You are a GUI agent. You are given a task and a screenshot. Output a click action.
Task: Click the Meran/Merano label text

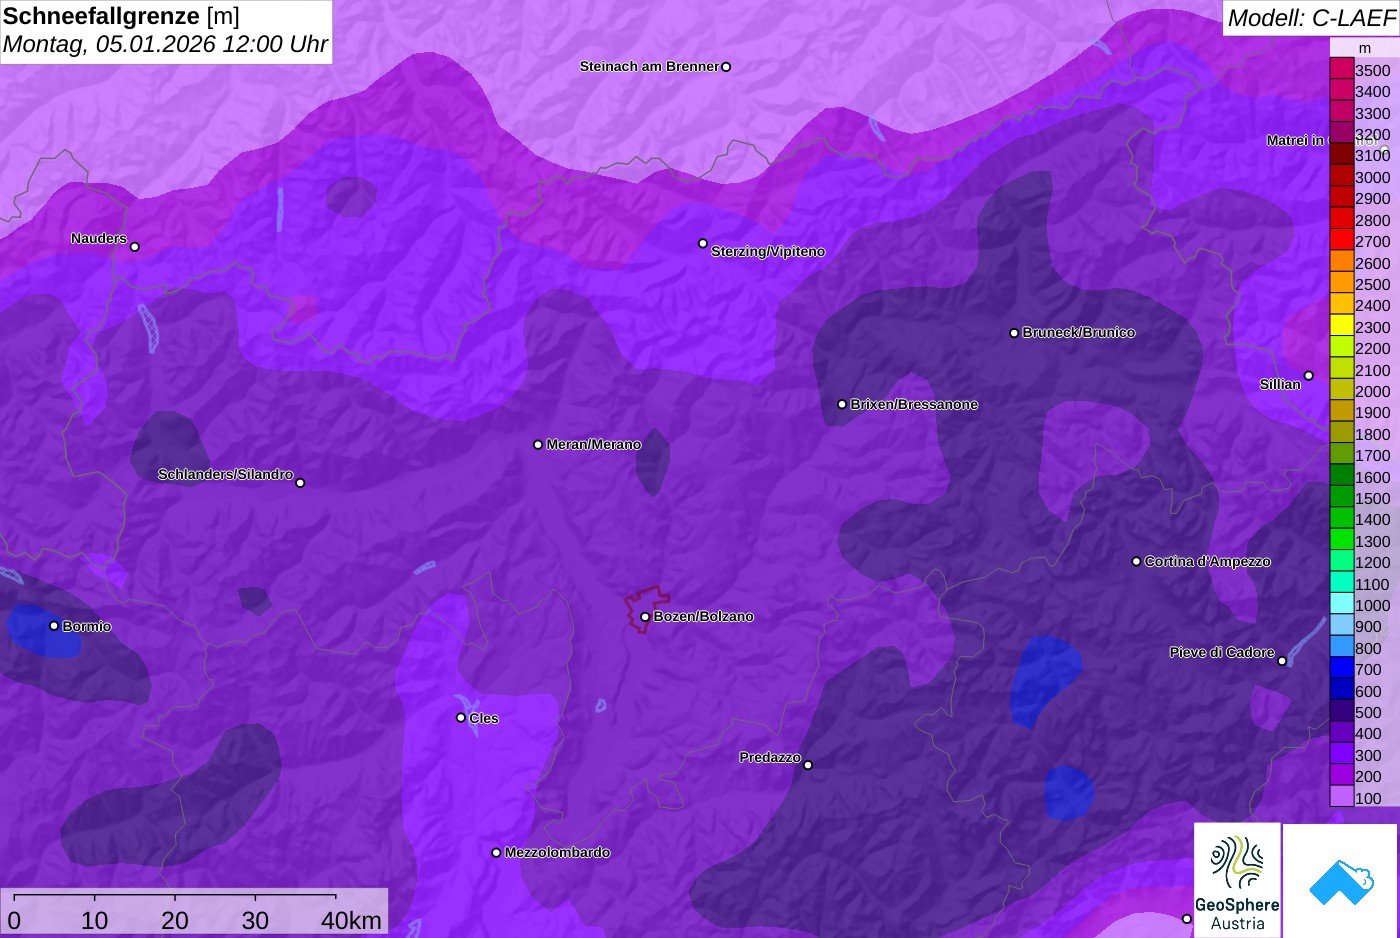(x=594, y=445)
